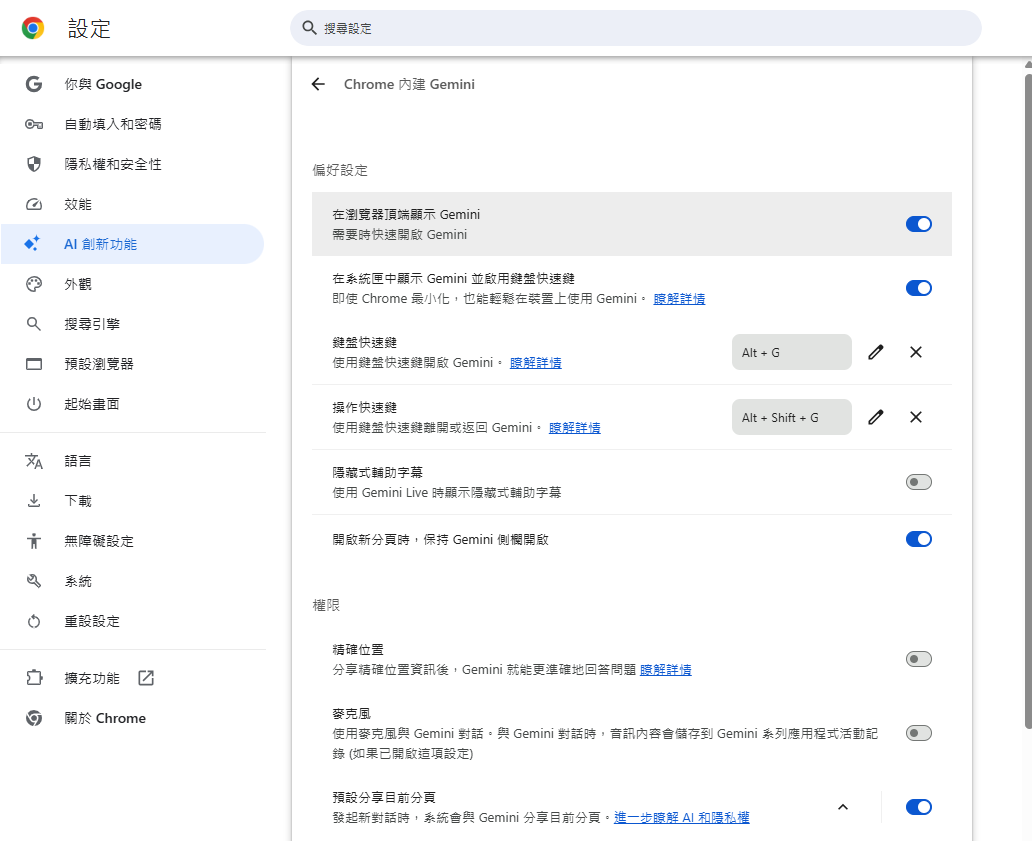Open 外觀 settings section label
This screenshot has width=1032, height=841.
pos(78,284)
